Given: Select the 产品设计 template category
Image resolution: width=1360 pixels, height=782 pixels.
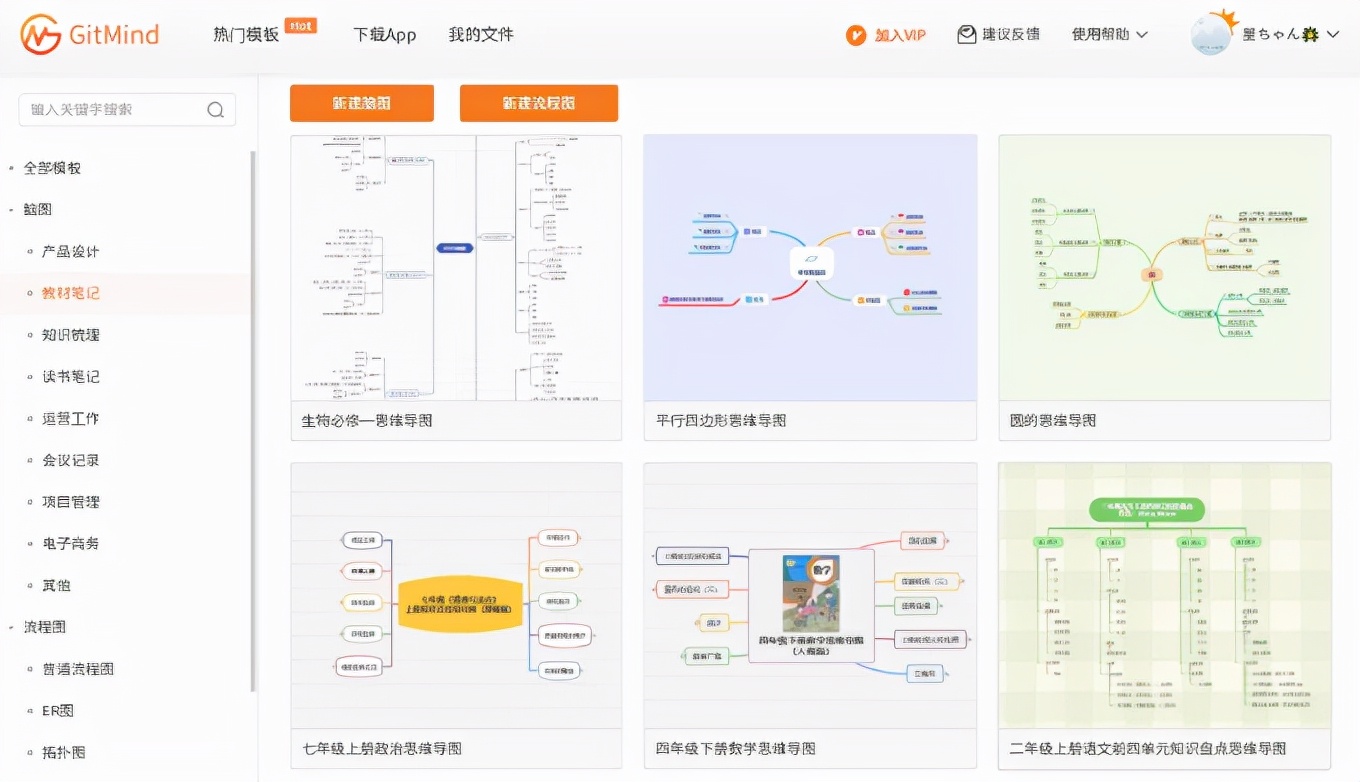Looking at the screenshot, I should (71, 251).
